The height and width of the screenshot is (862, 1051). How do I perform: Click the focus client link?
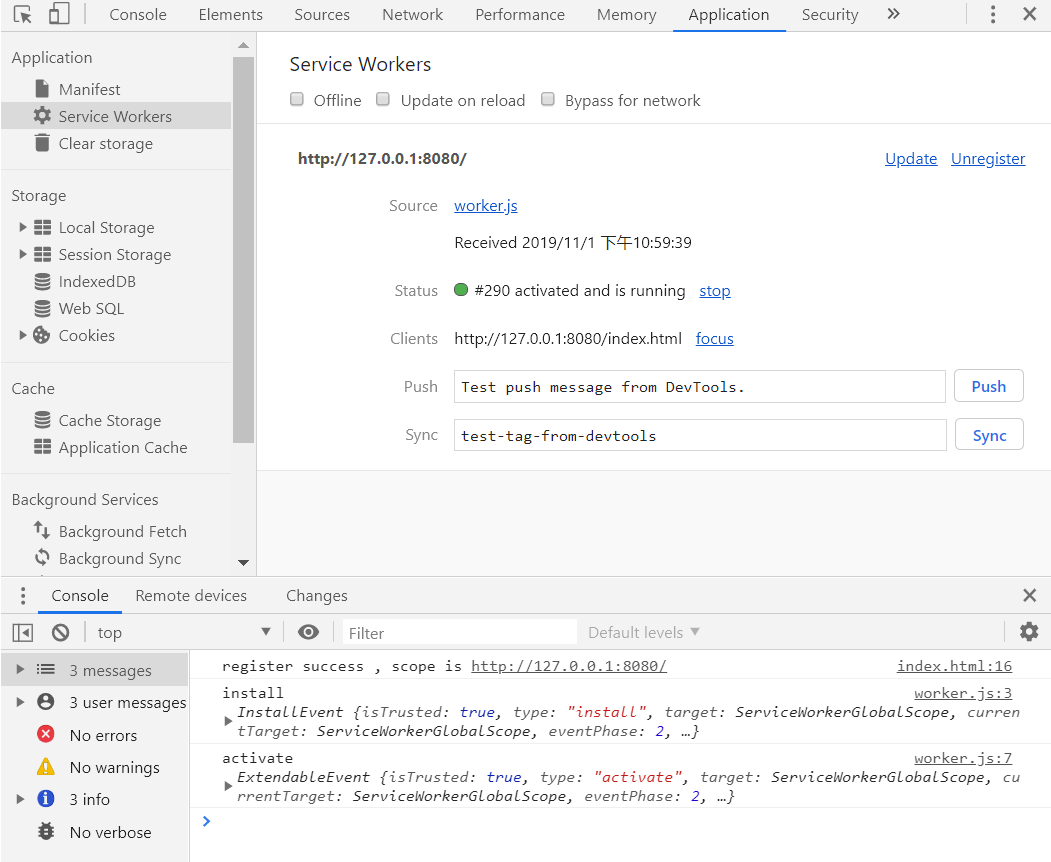pos(715,338)
